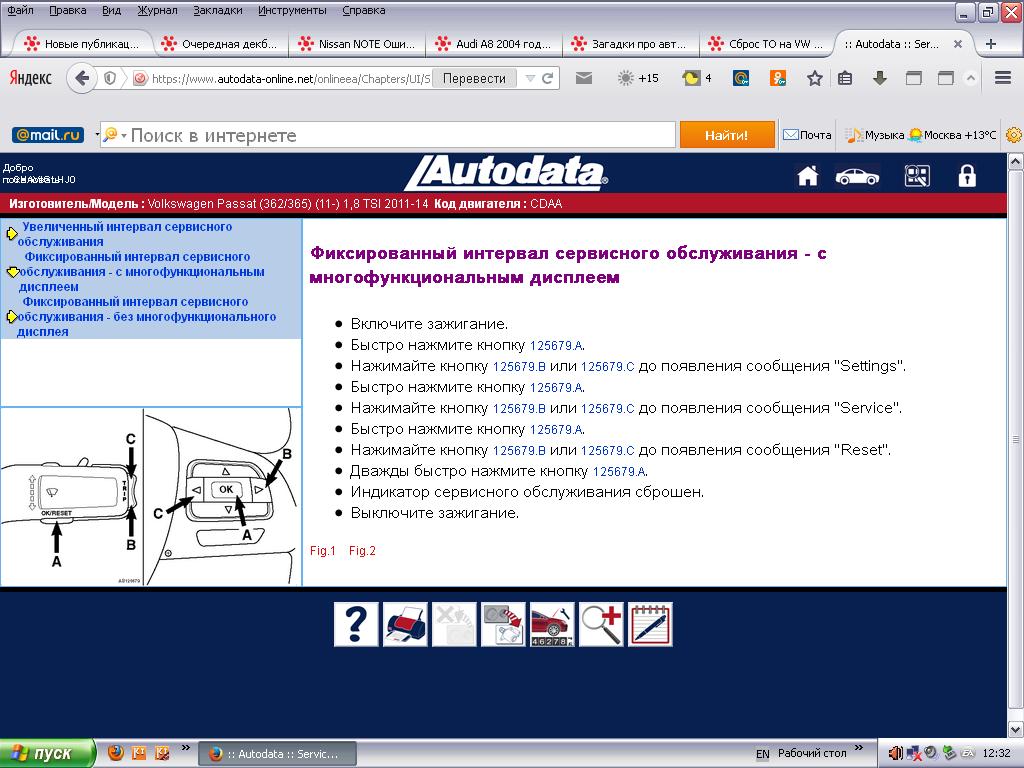Viewport: 1024px width, 768px height.
Task: Click the gauges with red arrow icon
Action: tap(503, 624)
